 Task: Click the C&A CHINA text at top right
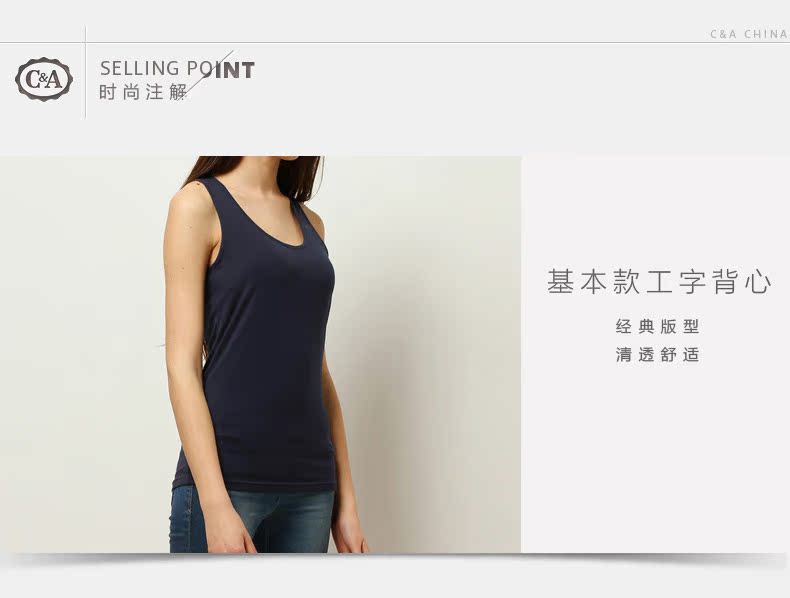click(749, 34)
